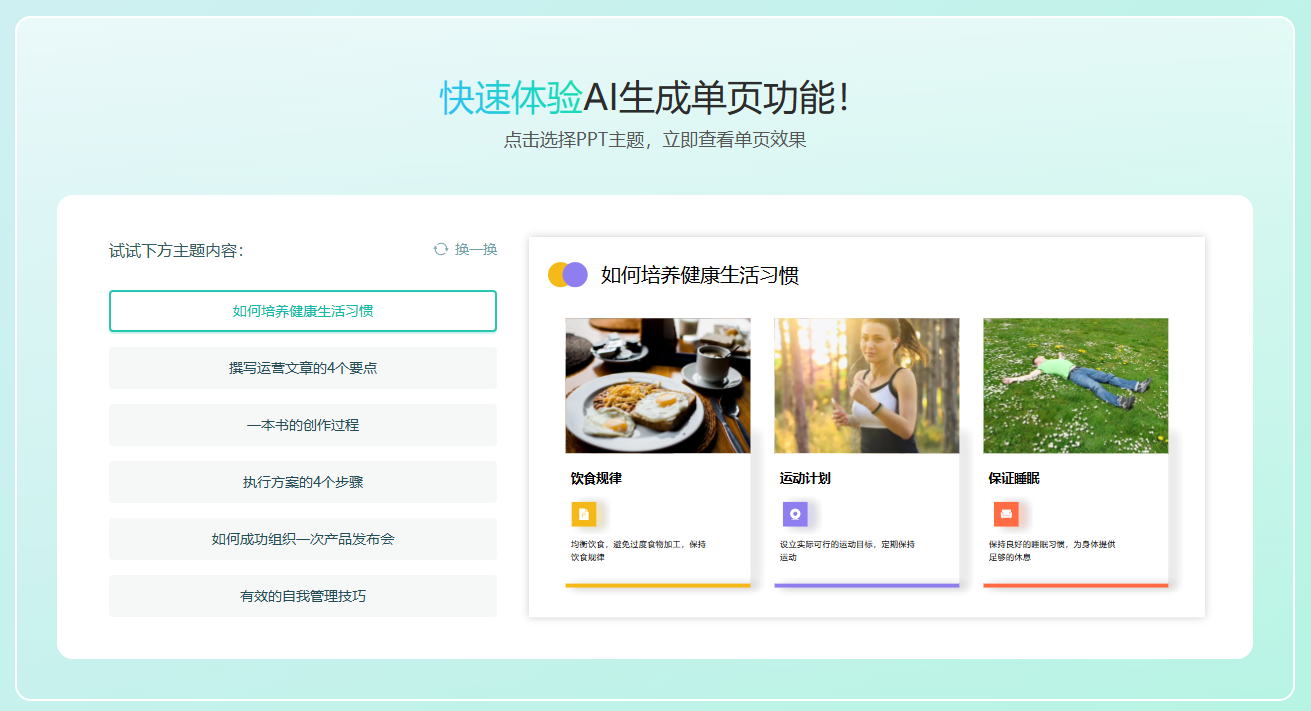Click the orange bar below the 保证睡眠 card
1311x711 pixels.
click(x=1076, y=585)
